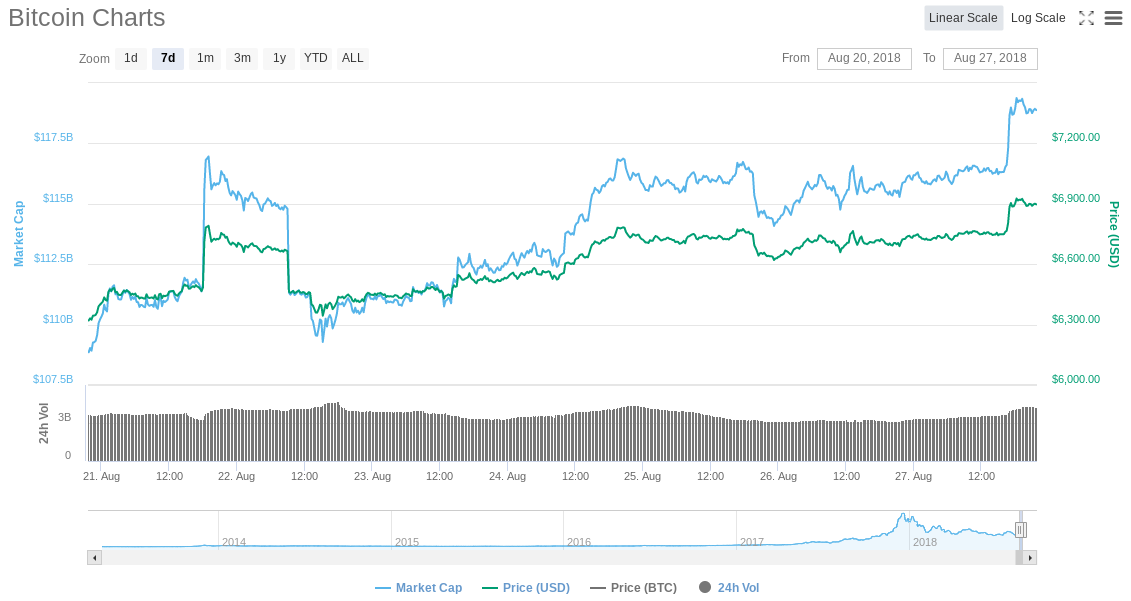Viewport: 1131px width, 601px height.
Task: Click the $7,200.00 price axis label
Action: coord(1076,137)
